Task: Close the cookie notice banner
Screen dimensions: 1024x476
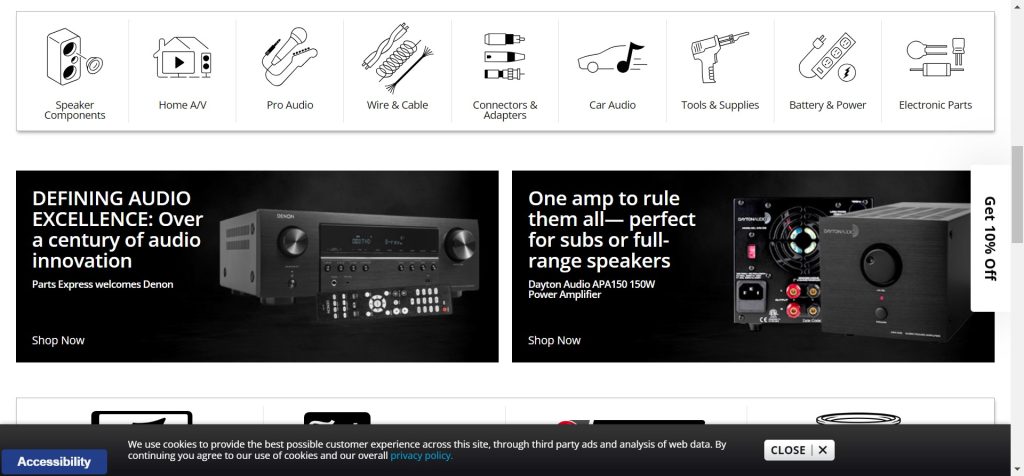Action: 799,450
